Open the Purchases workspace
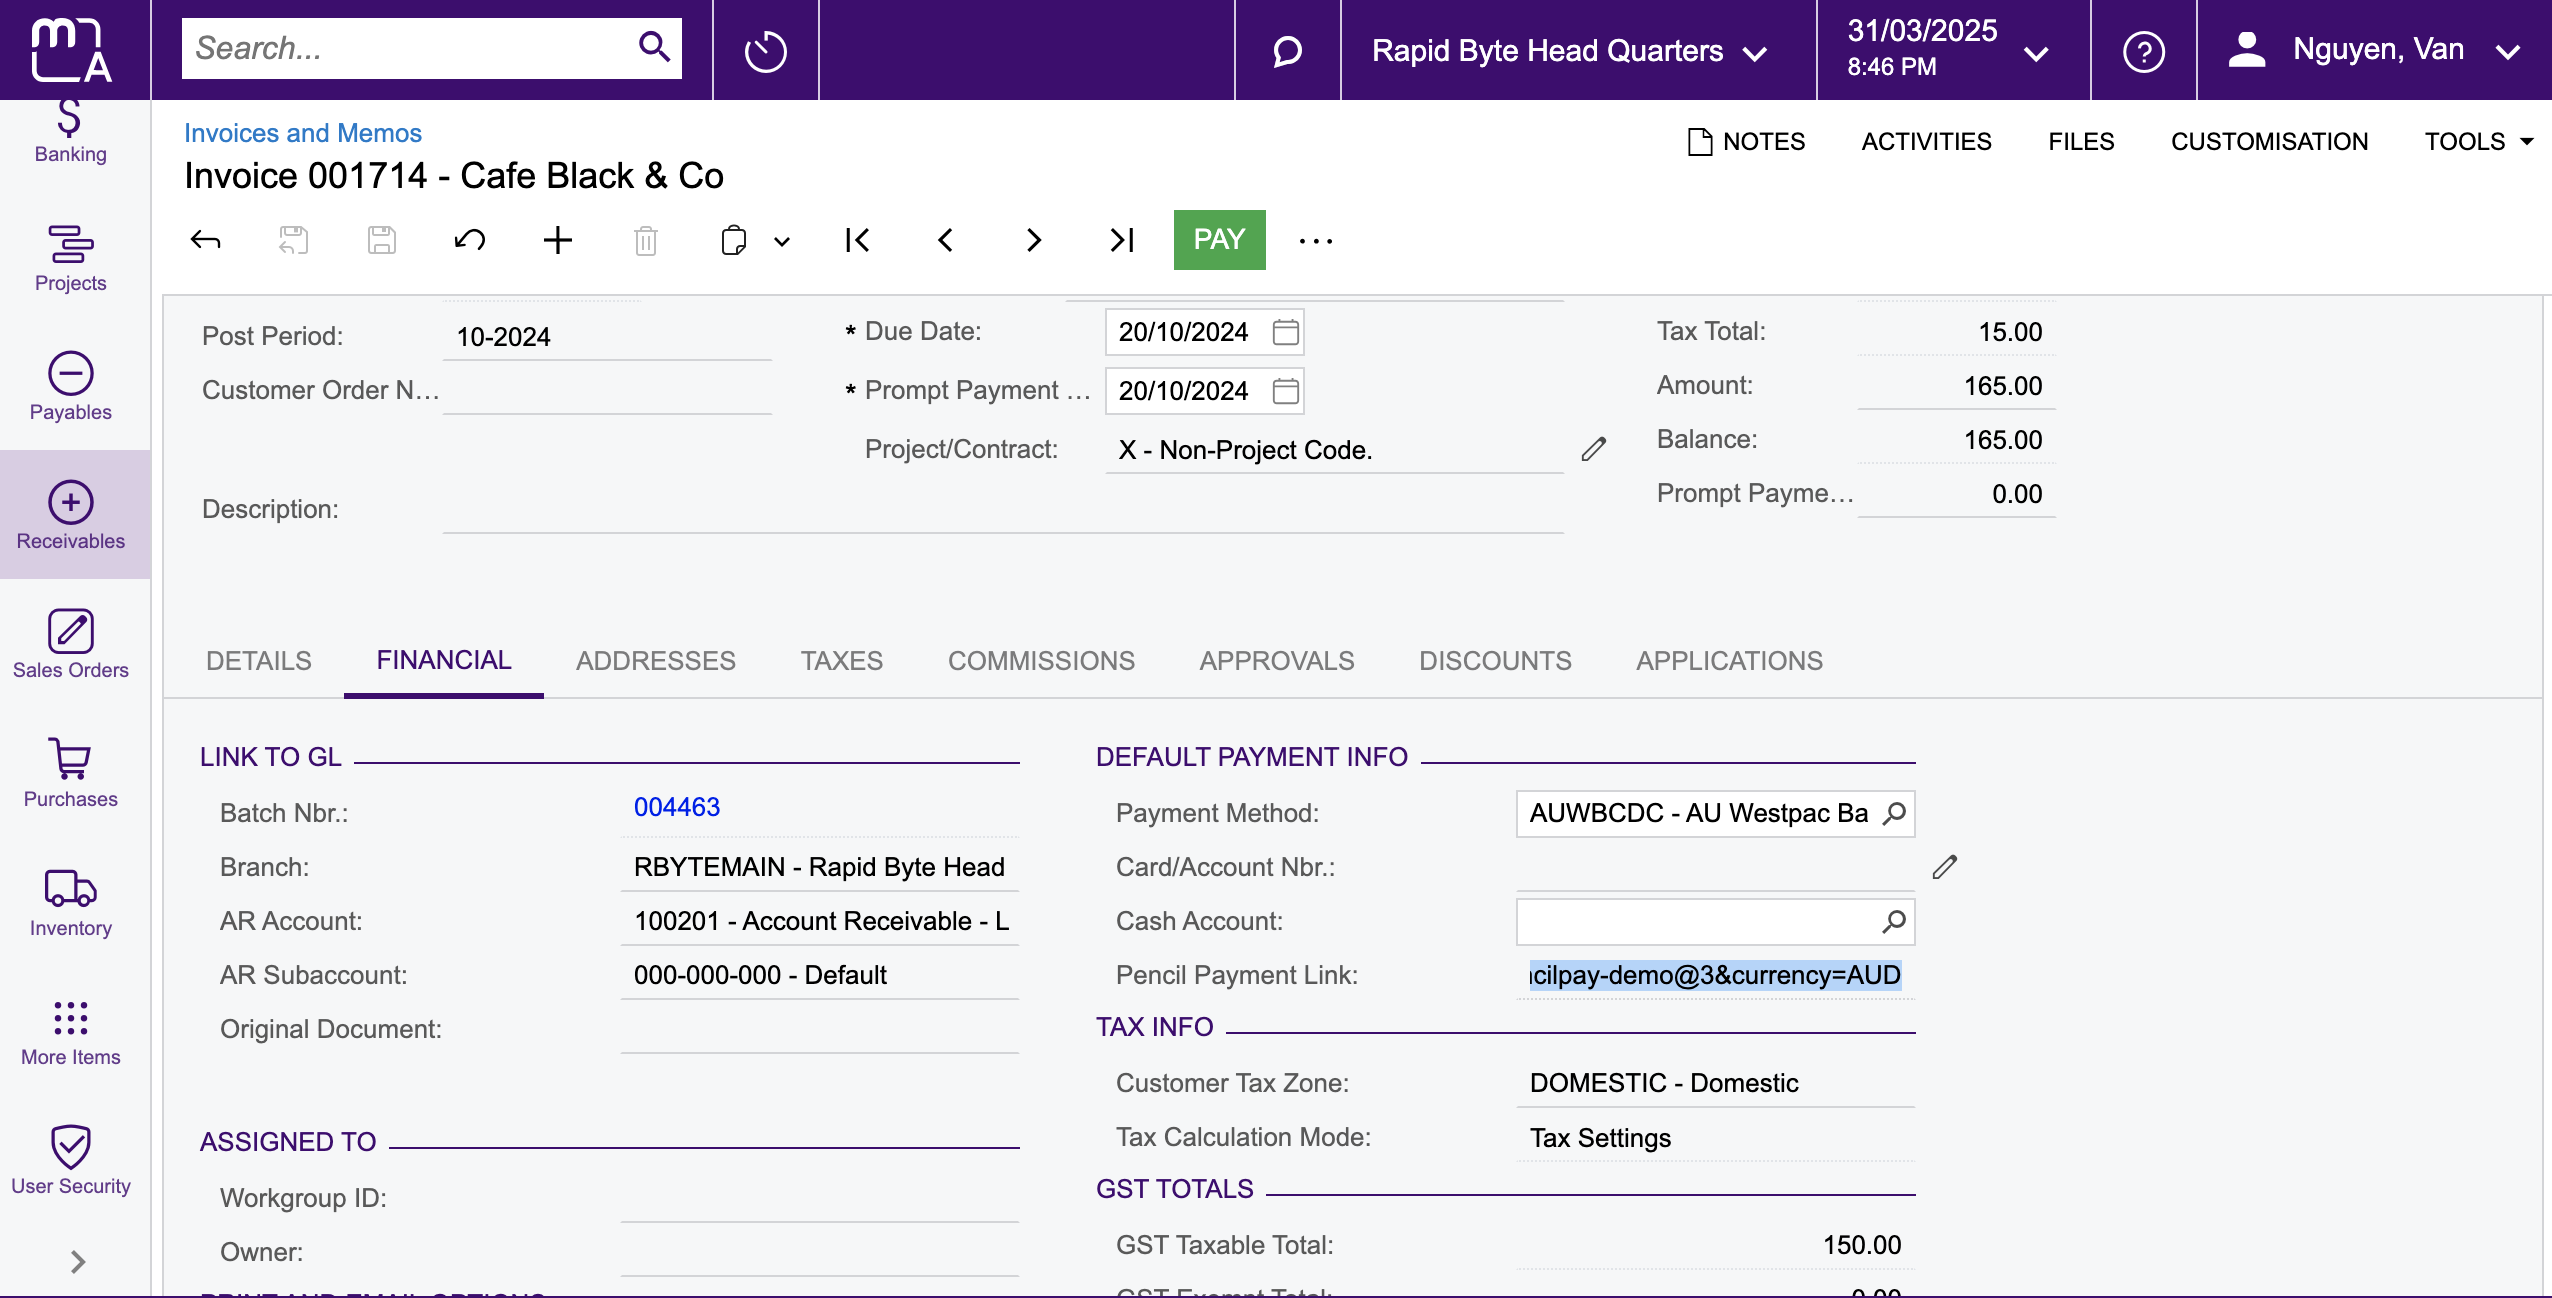Image resolution: width=2552 pixels, height=1298 pixels. pyautogui.click(x=70, y=774)
